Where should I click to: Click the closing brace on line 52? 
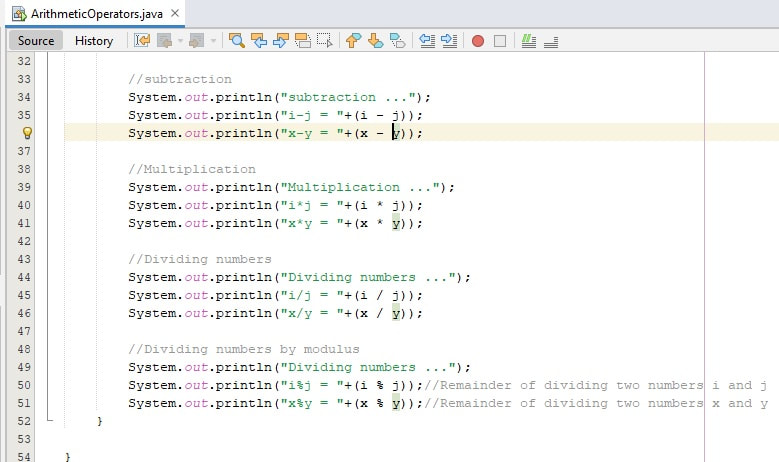(100, 421)
